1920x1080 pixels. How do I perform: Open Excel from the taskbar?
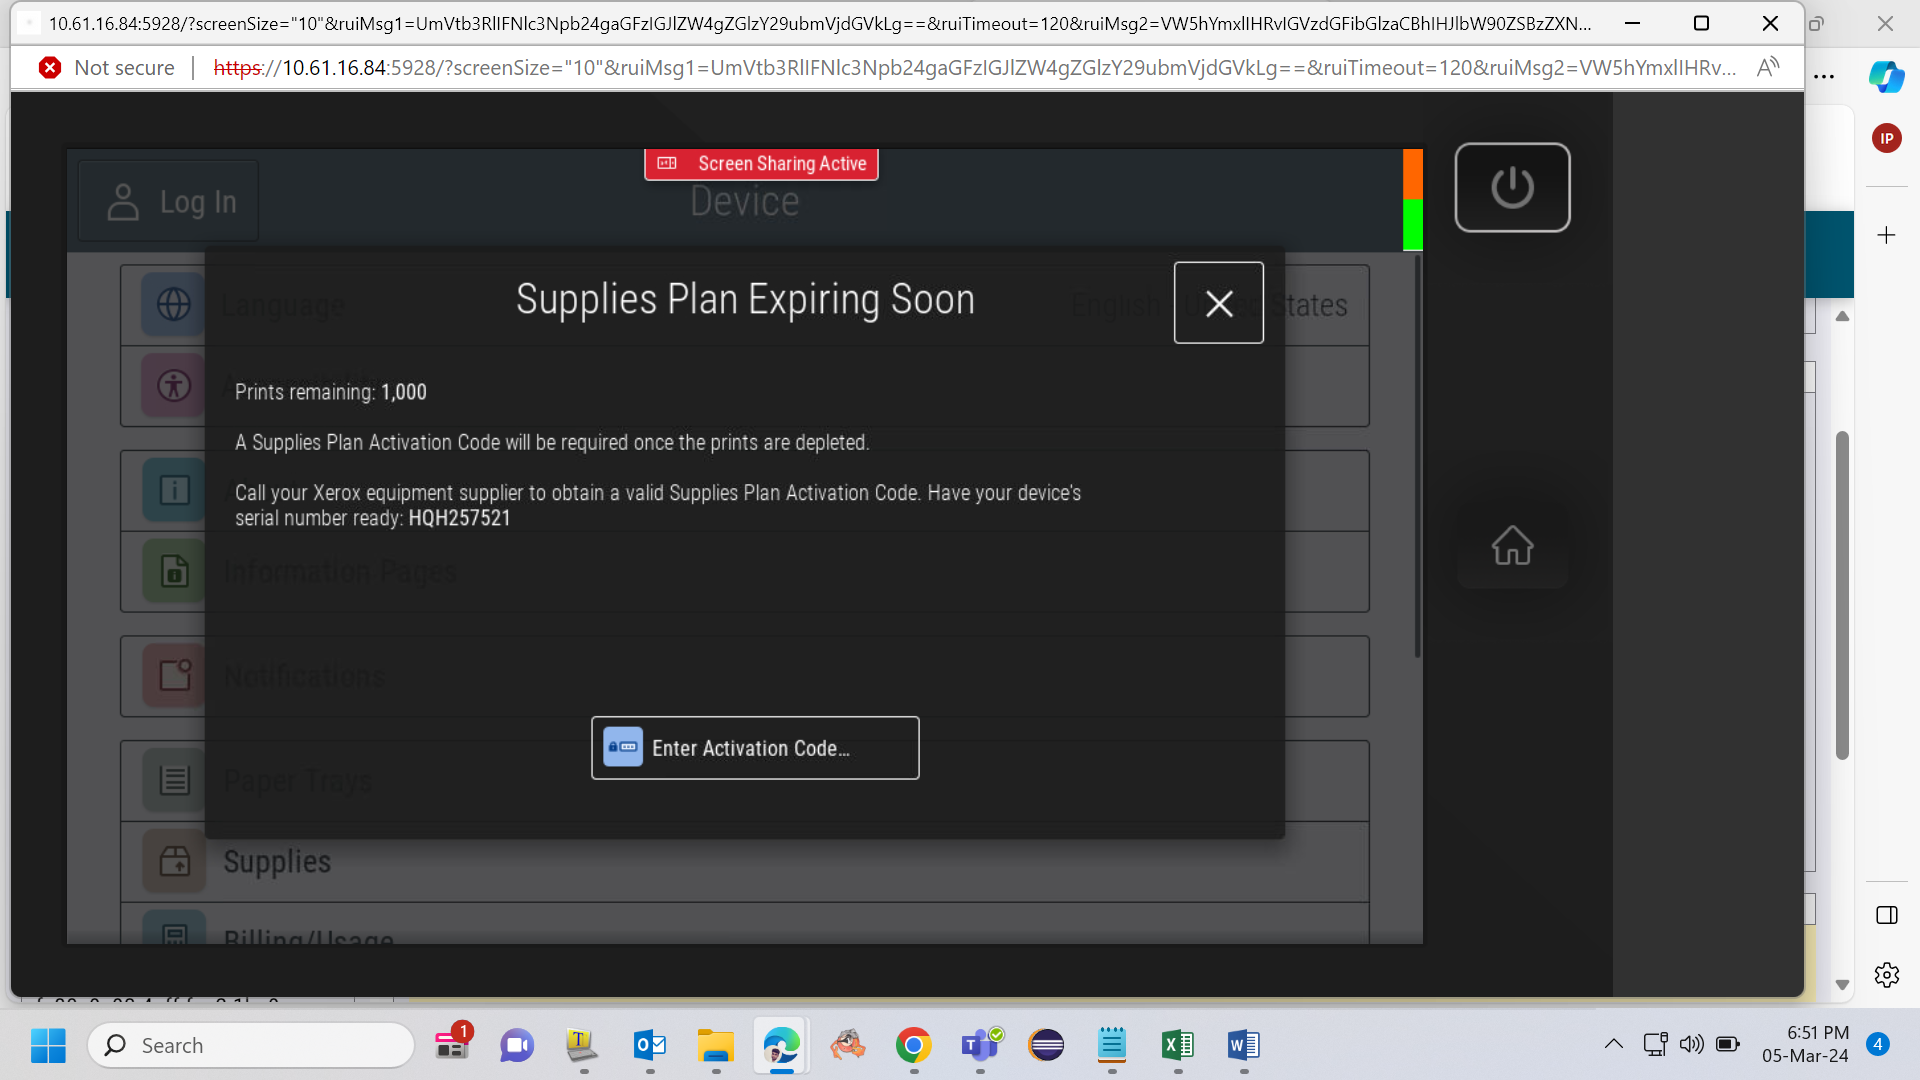tap(1178, 1045)
